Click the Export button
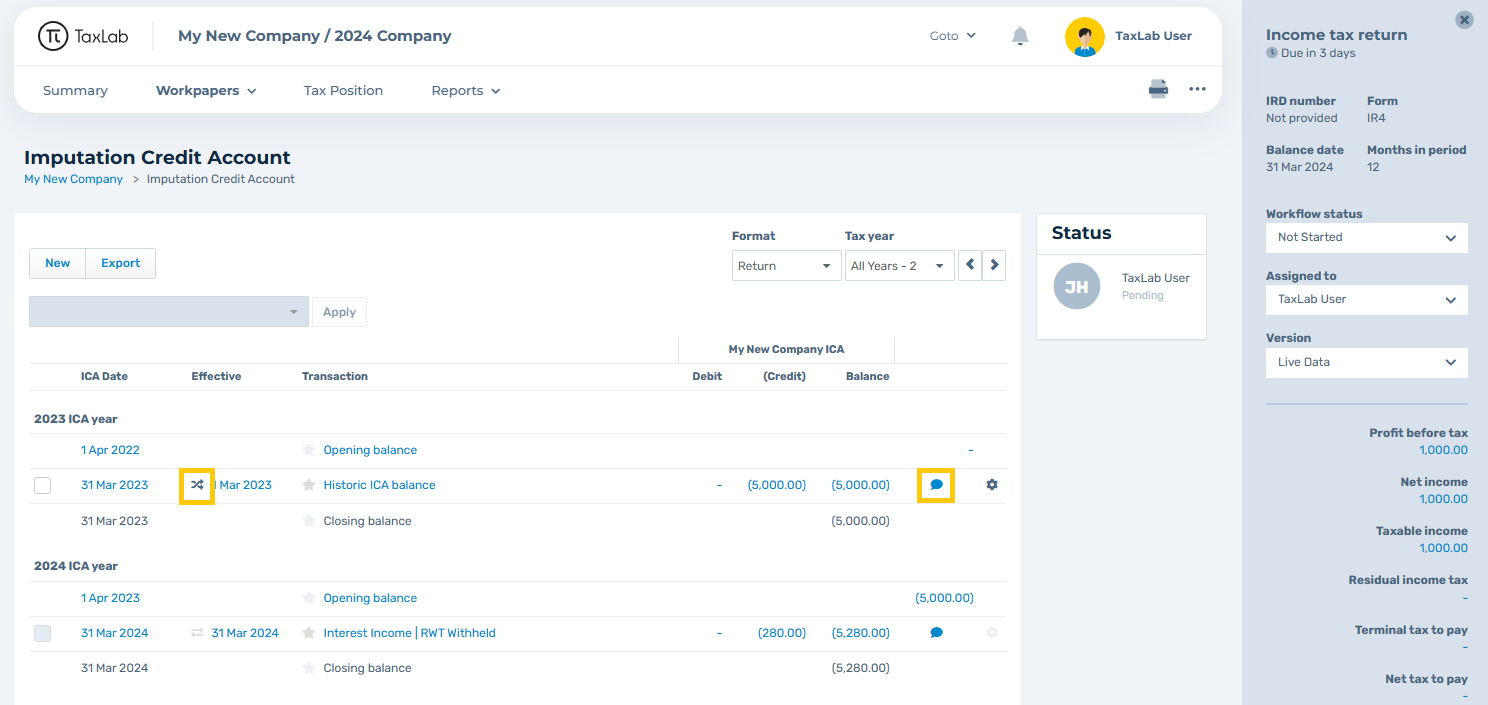The height and width of the screenshot is (705, 1488). [x=121, y=263]
